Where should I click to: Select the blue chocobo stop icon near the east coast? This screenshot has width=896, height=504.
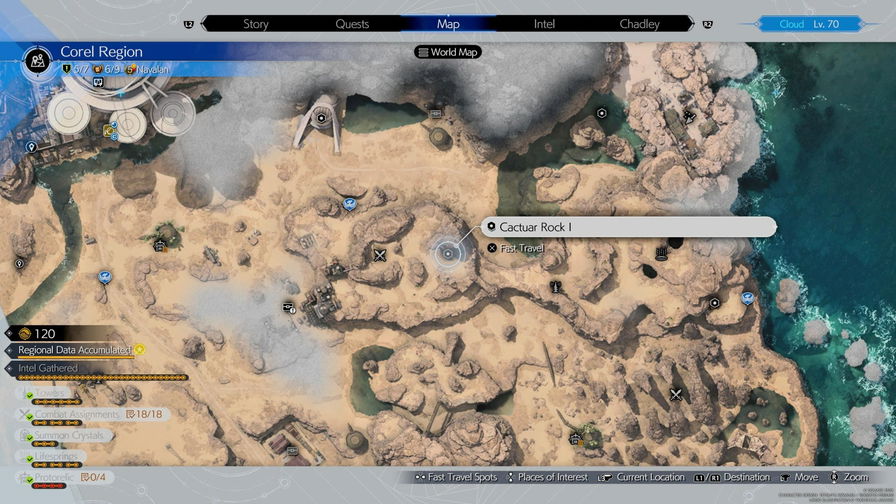coord(748,297)
